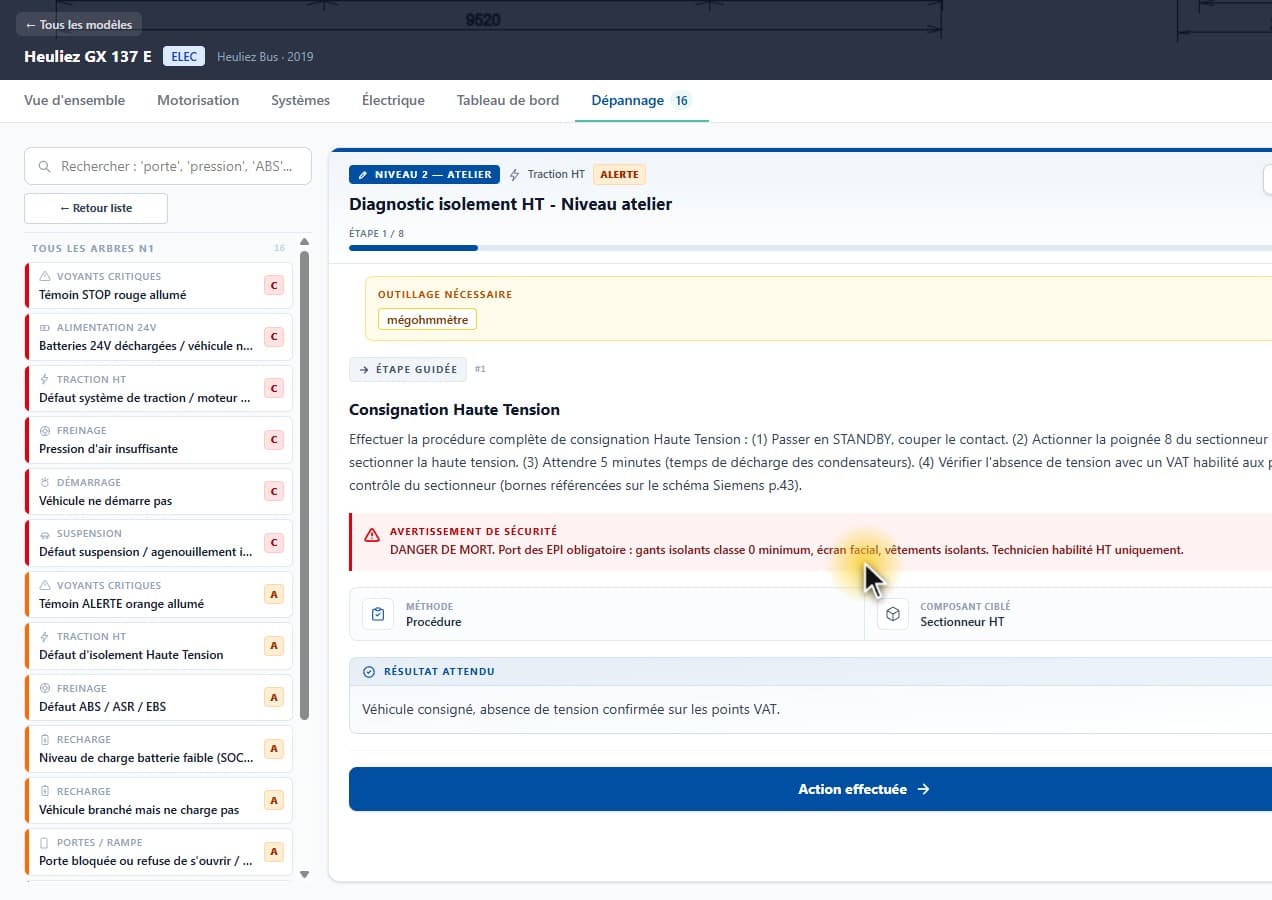This screenshot has height=900, width=1272.
Task: Click A badge on Défaut ABS row
Action: point(273,697)
